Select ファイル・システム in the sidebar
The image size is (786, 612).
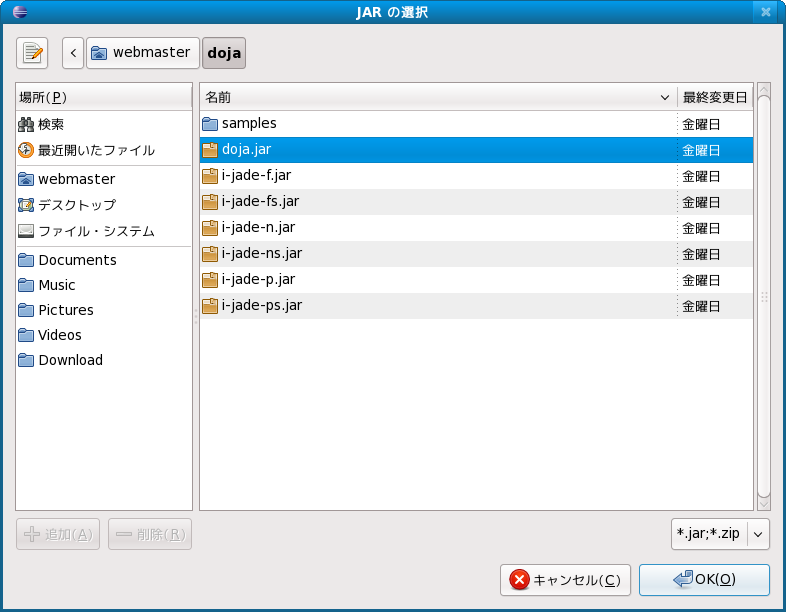pos(96,231)
